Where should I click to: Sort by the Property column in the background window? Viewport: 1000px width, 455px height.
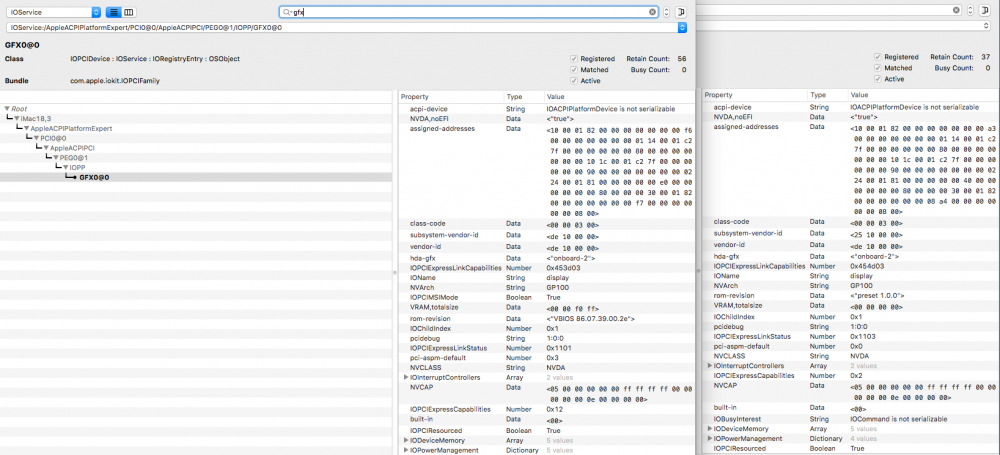pyautogui.click(x=754, y=94)
